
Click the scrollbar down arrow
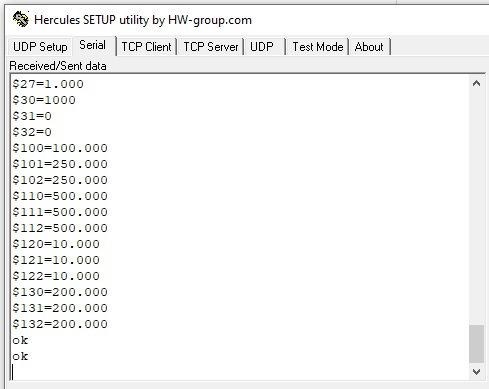point(476,371)
